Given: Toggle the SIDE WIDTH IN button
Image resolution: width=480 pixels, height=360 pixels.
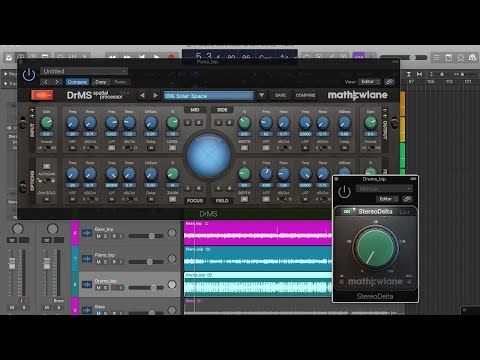Looking at the screenshot, I should coord(244,148).
